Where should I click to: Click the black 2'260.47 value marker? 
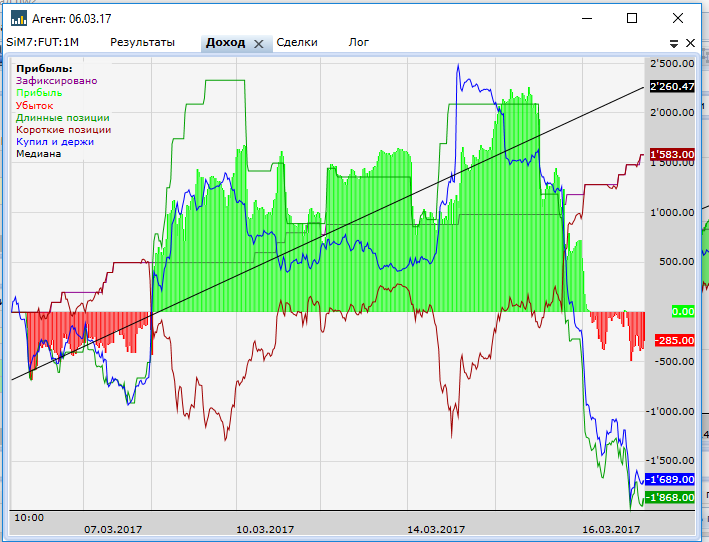(x=672, y=86)
